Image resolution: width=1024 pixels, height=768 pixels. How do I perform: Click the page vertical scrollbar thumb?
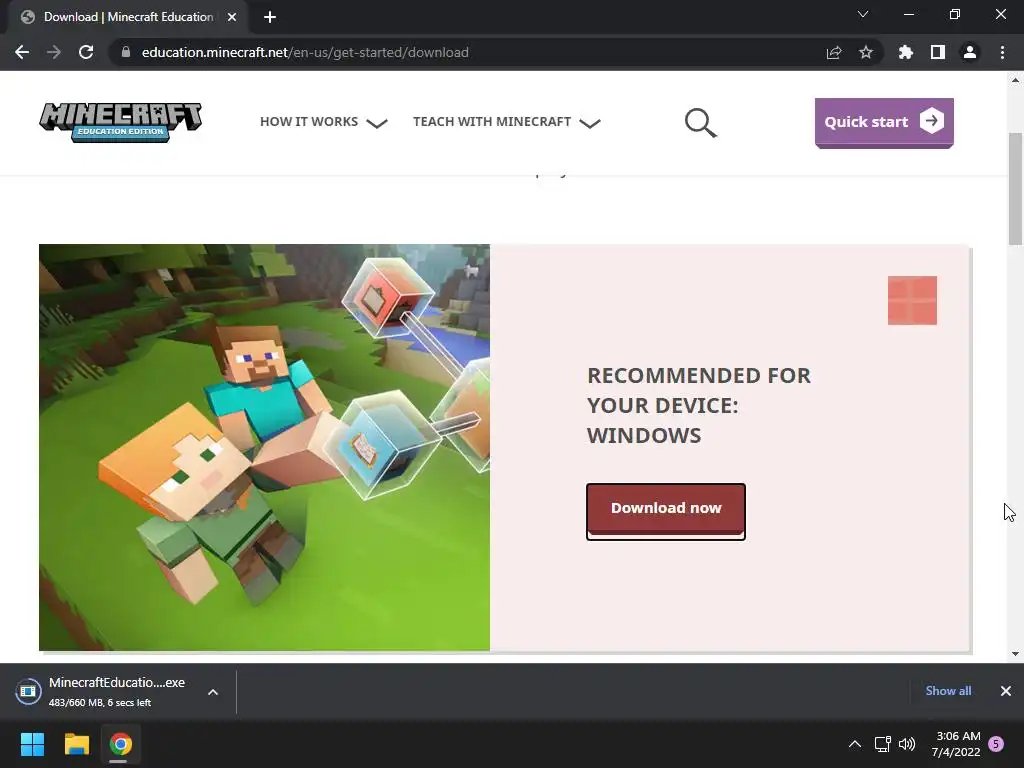pyautogui.click(x=1015, y=188)
